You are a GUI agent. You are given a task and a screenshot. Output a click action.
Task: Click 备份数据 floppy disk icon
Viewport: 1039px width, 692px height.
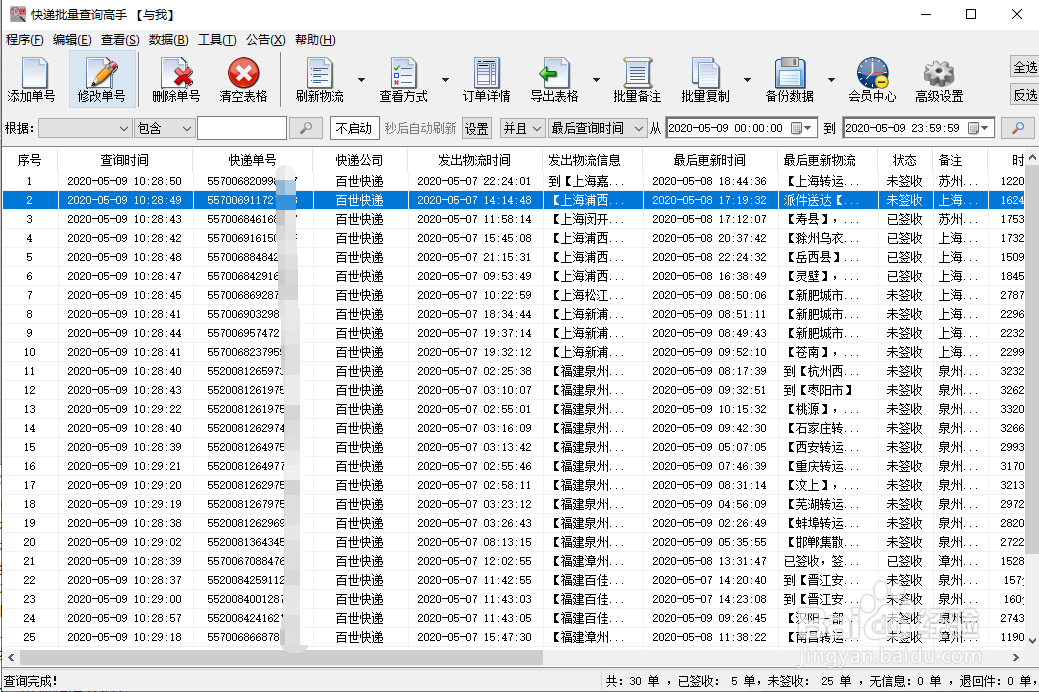click(789, 79)
